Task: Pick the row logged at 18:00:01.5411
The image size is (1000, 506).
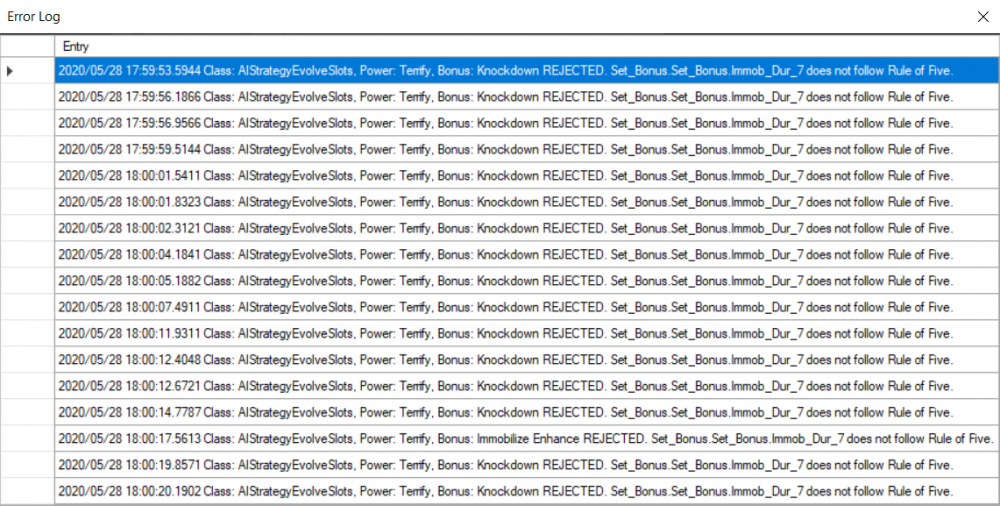Action: pyautogui.click(x=505, y=176)
